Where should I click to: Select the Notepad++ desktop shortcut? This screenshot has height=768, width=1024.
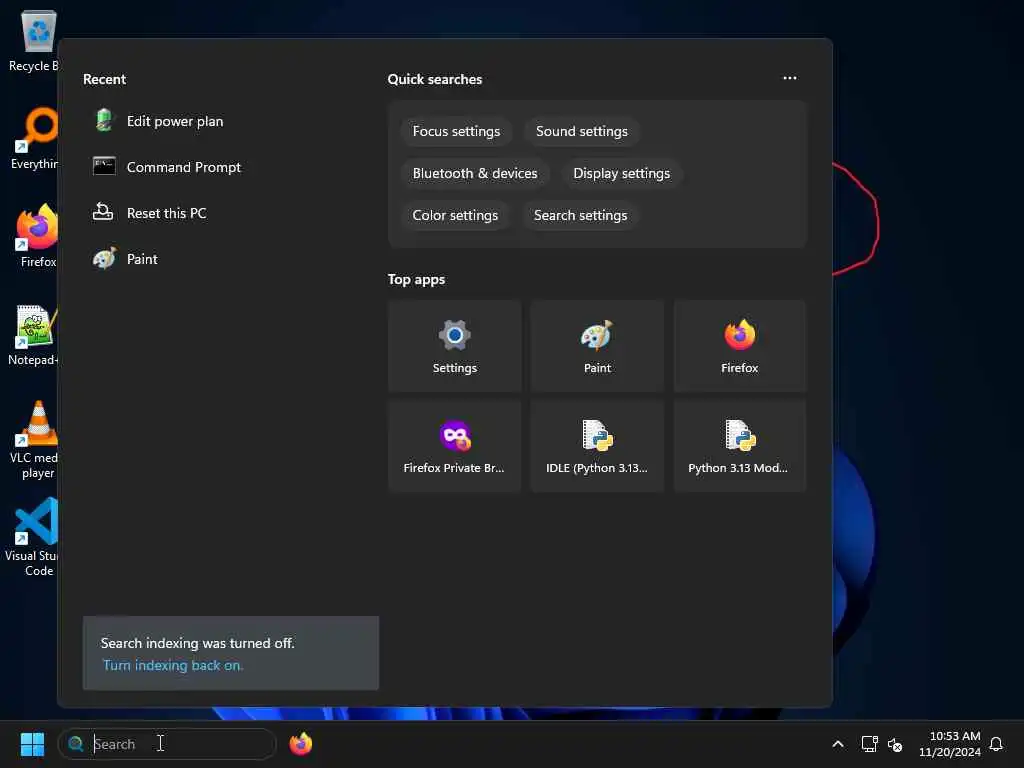tap(33, 334)
